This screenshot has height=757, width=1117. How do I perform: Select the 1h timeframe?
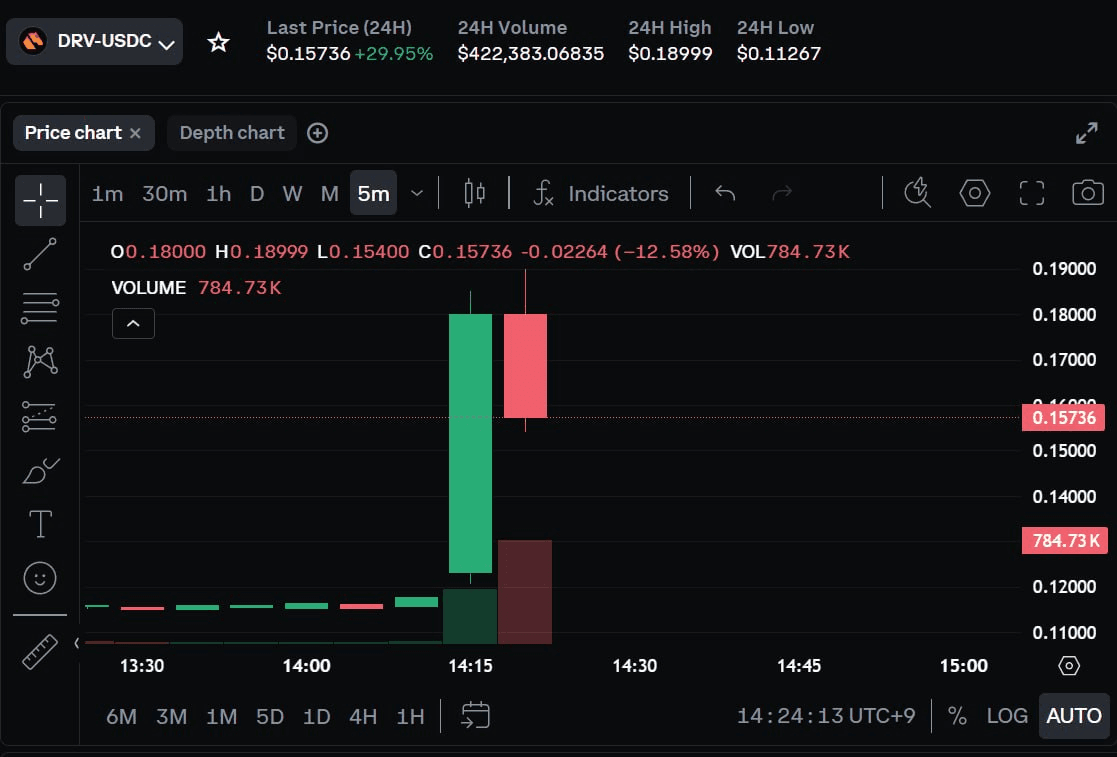point(219,194)
